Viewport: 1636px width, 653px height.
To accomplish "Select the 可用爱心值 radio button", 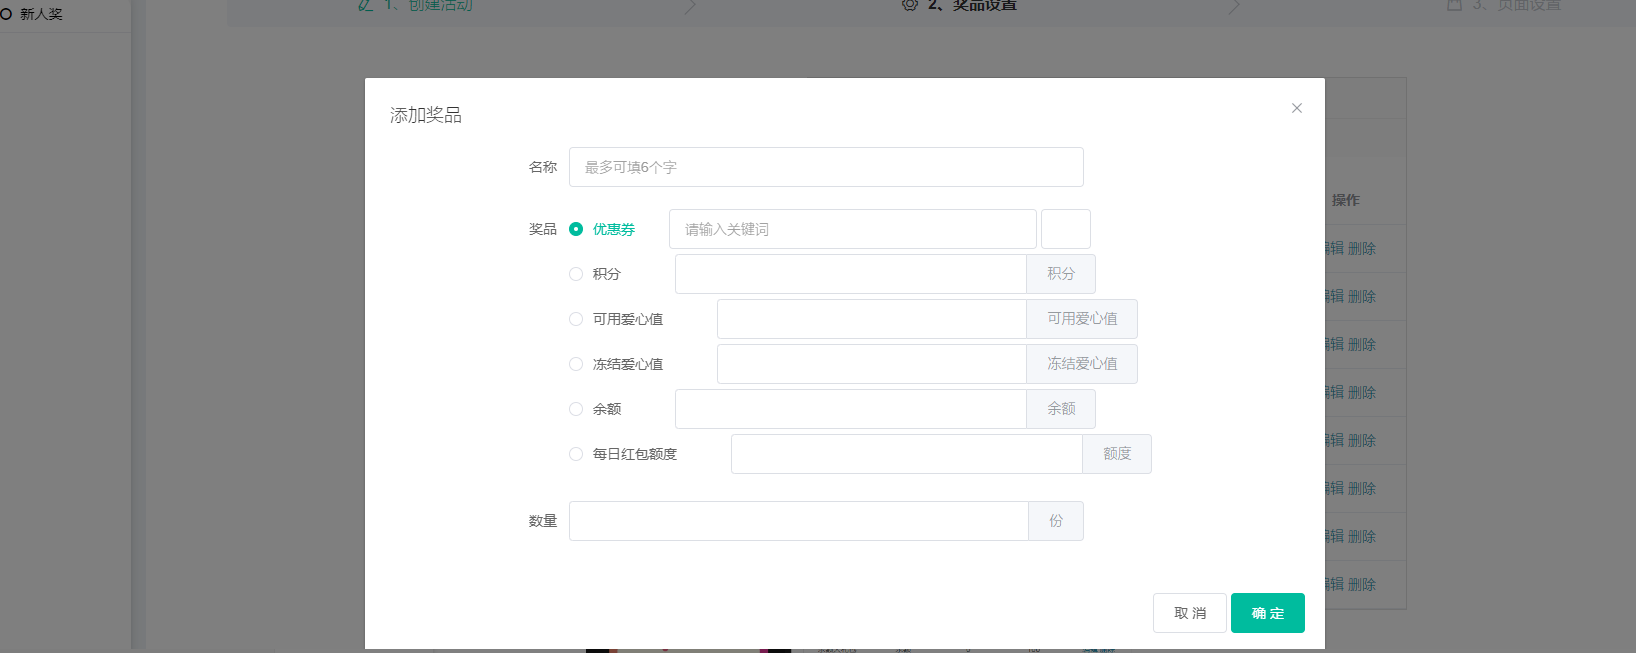I will [x=576, y=319].
